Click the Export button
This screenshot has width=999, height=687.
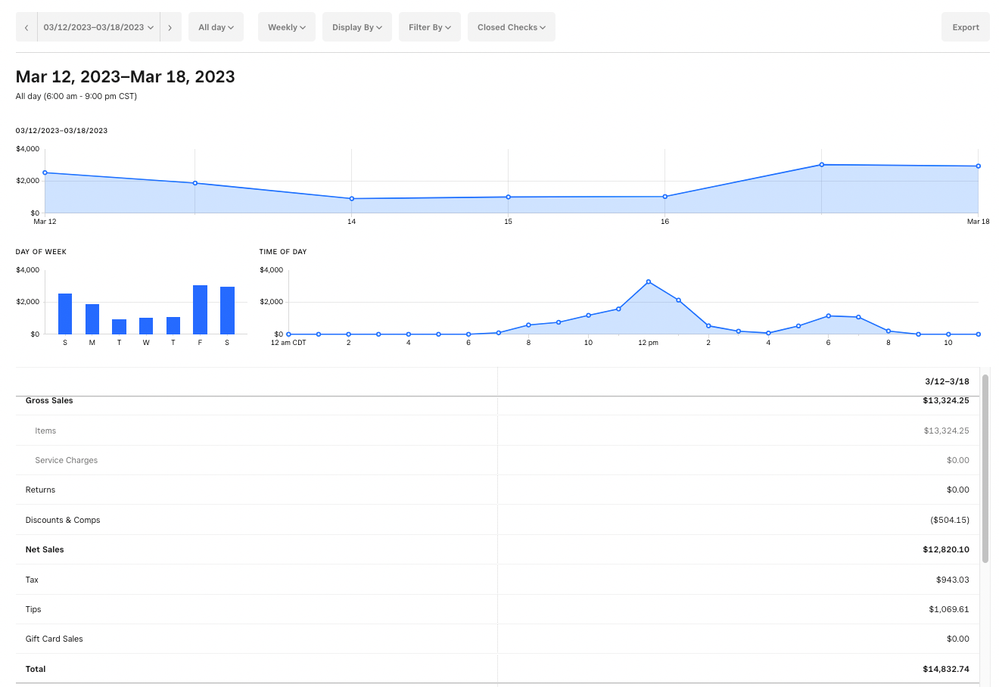coord(964,27)
